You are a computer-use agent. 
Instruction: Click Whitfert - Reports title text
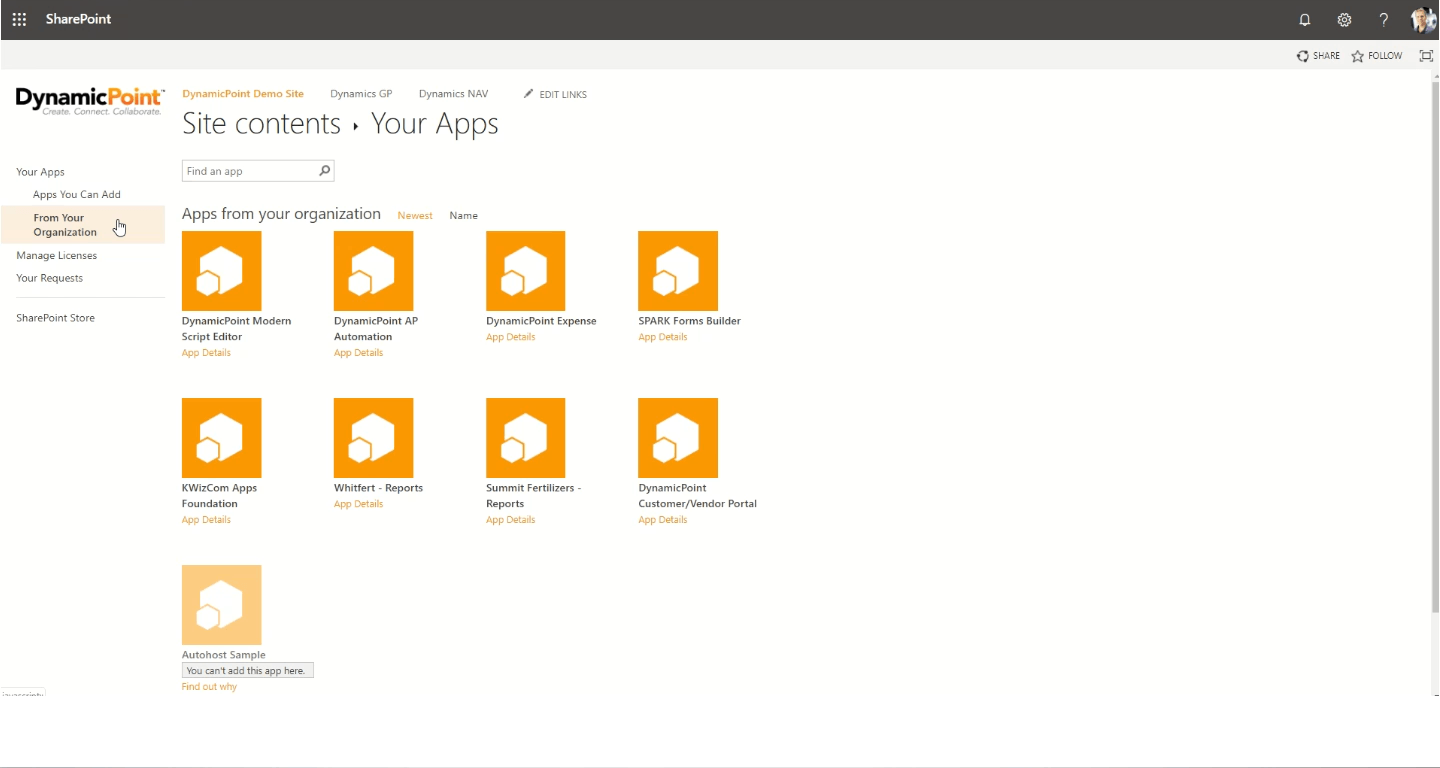[378, 488]
